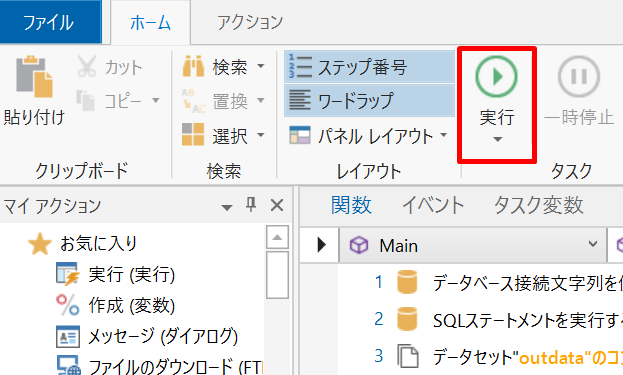Open the パネル レイアウト dropdown arrow
Image resolution: width=623 pixels, height=375 pixels.
pyautogui.click(x=443, y=135)
